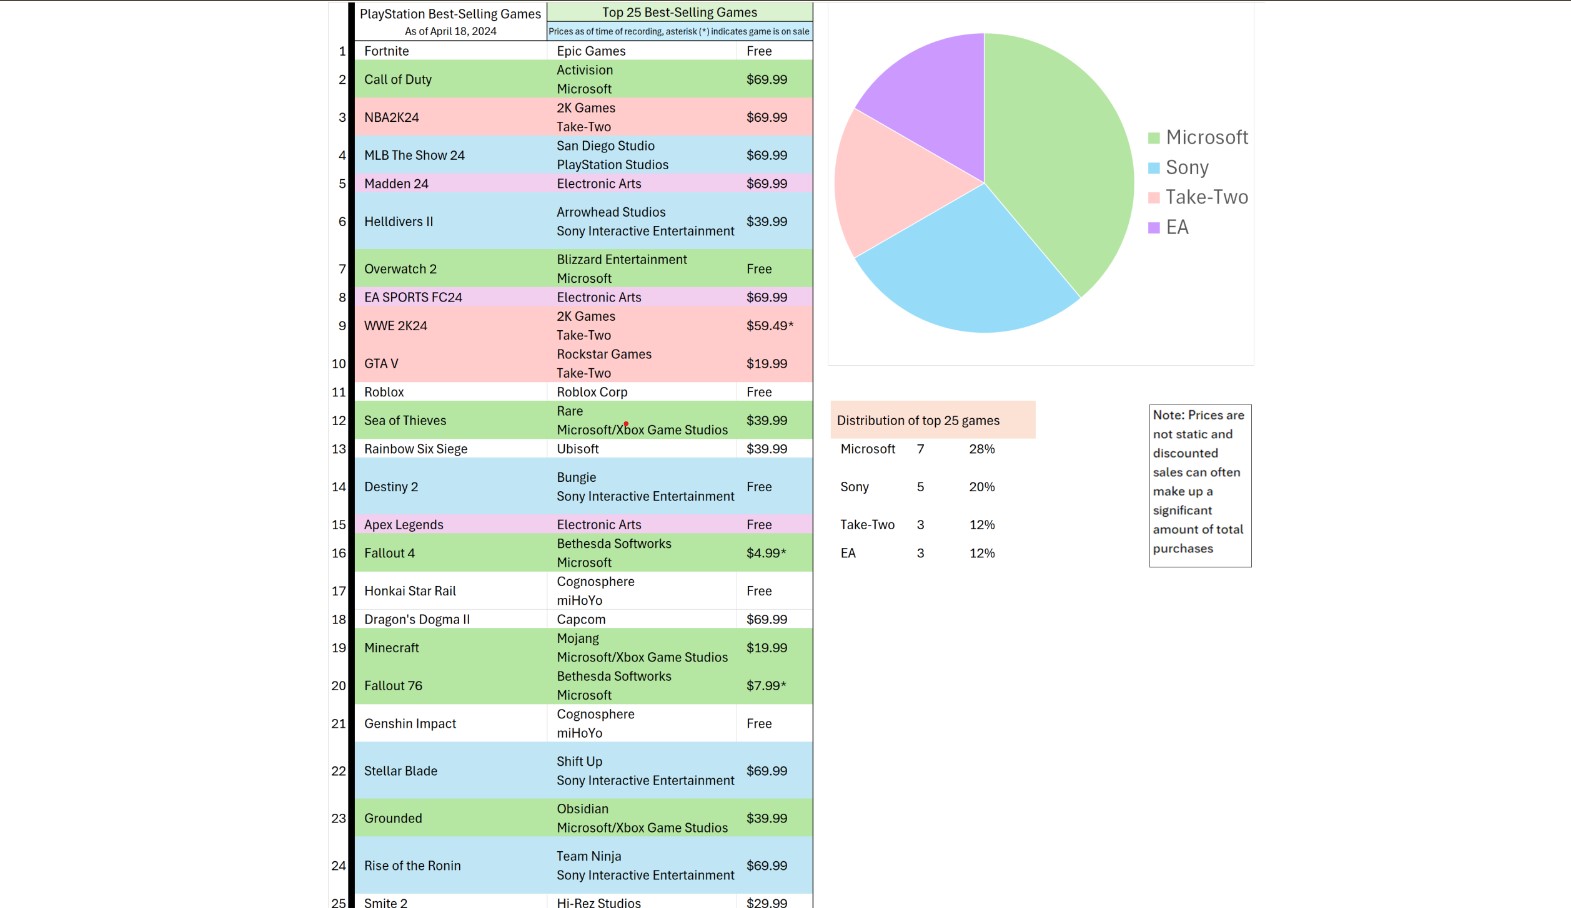1571x908 pixels.
Task: Click the 'Rainbow Six Siege' cell
Action: pos(450,449)
